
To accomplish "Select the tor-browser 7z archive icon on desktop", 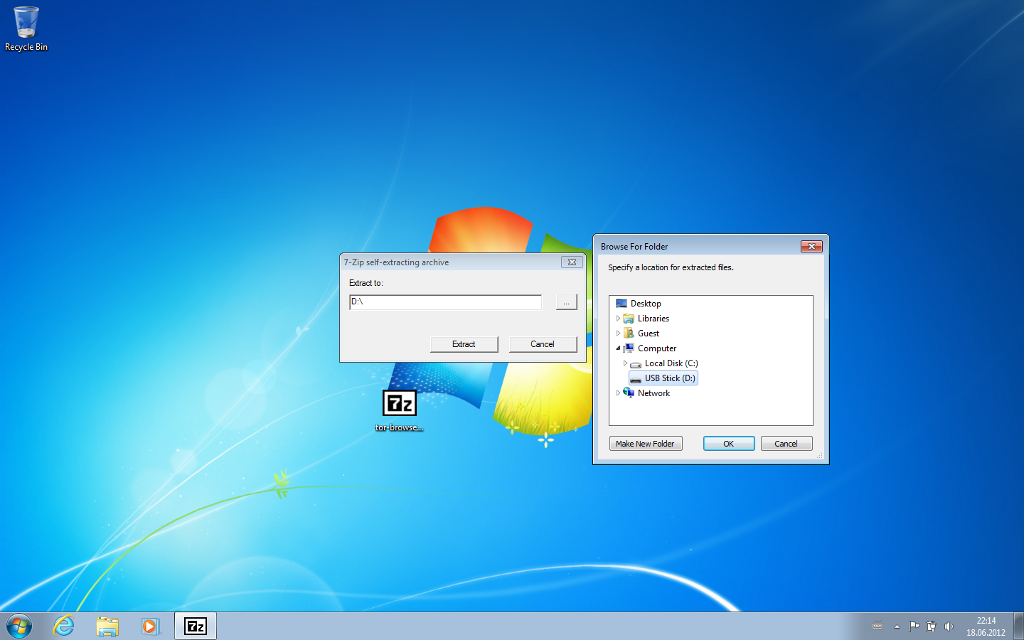I will [399, 411].
